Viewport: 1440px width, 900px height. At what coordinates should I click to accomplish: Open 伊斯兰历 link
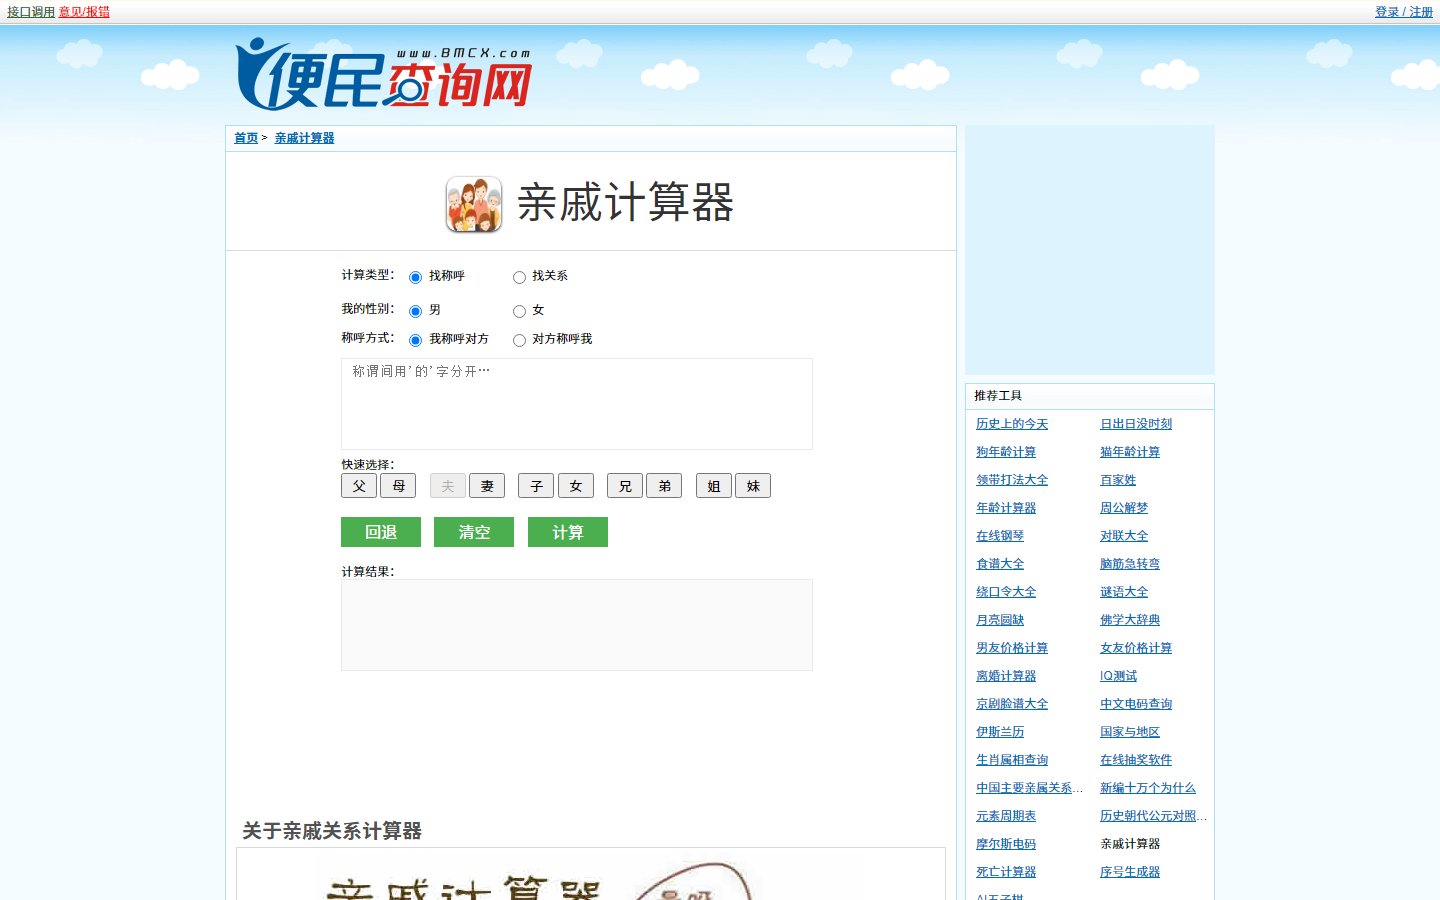[x=1000, y=732]
